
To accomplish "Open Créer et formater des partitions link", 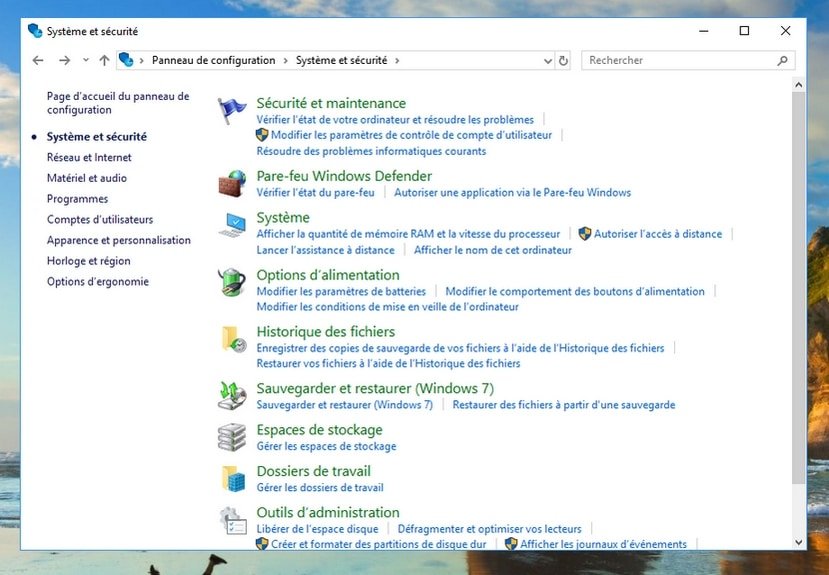I will 379,544.
